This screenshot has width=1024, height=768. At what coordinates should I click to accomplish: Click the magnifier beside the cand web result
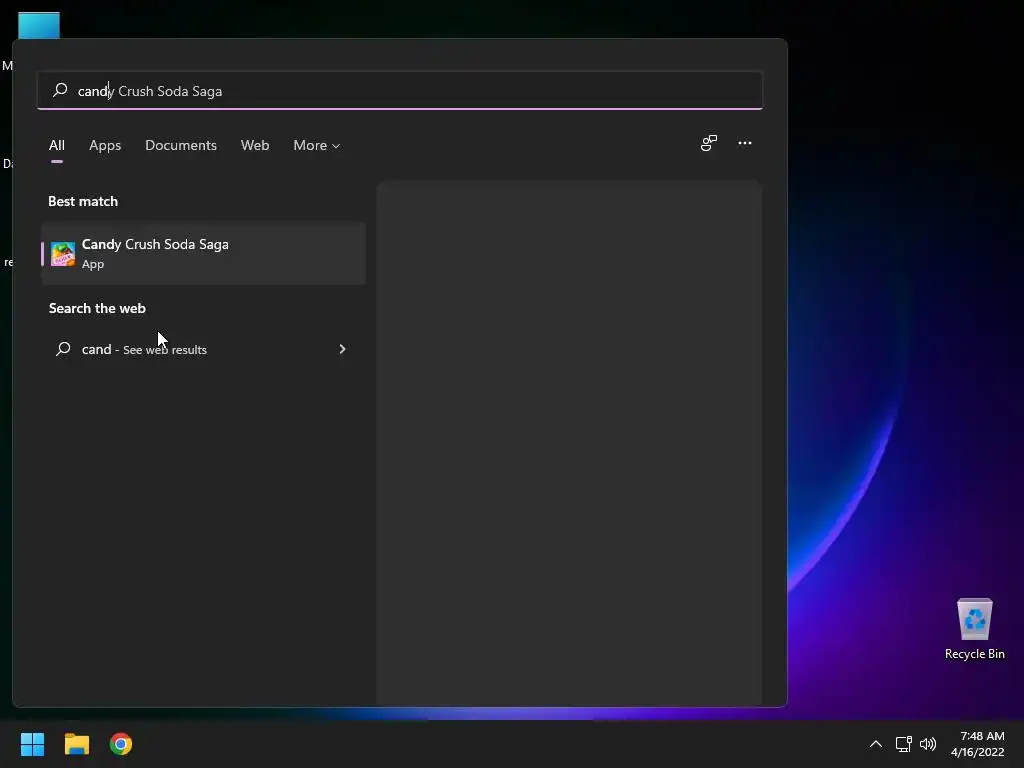click(x=63, y=349)
